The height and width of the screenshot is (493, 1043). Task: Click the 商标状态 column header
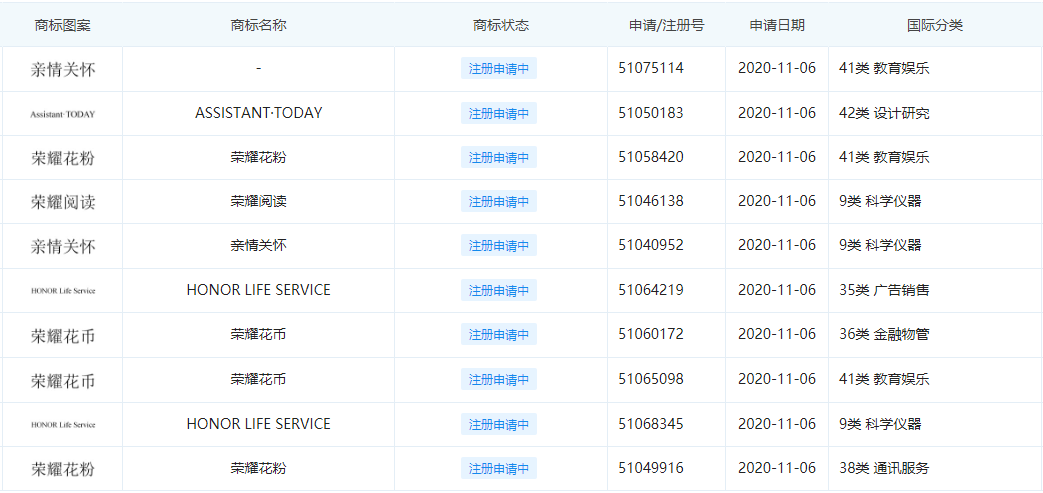tap(501, 25)
